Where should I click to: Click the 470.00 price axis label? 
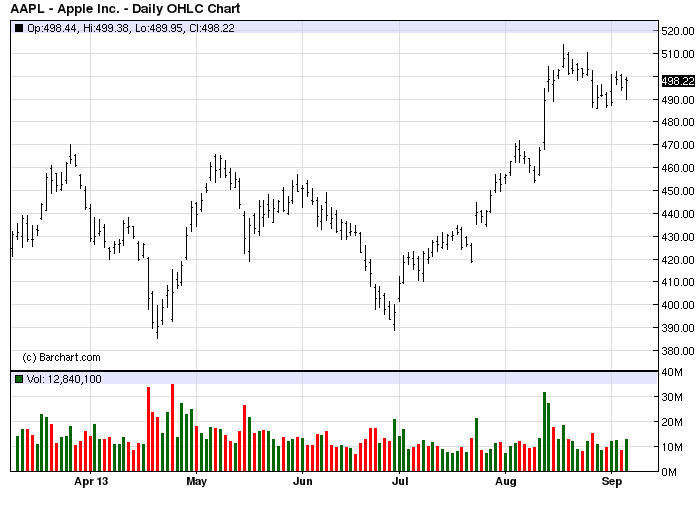pyautogui.click(x=678, y=145)
